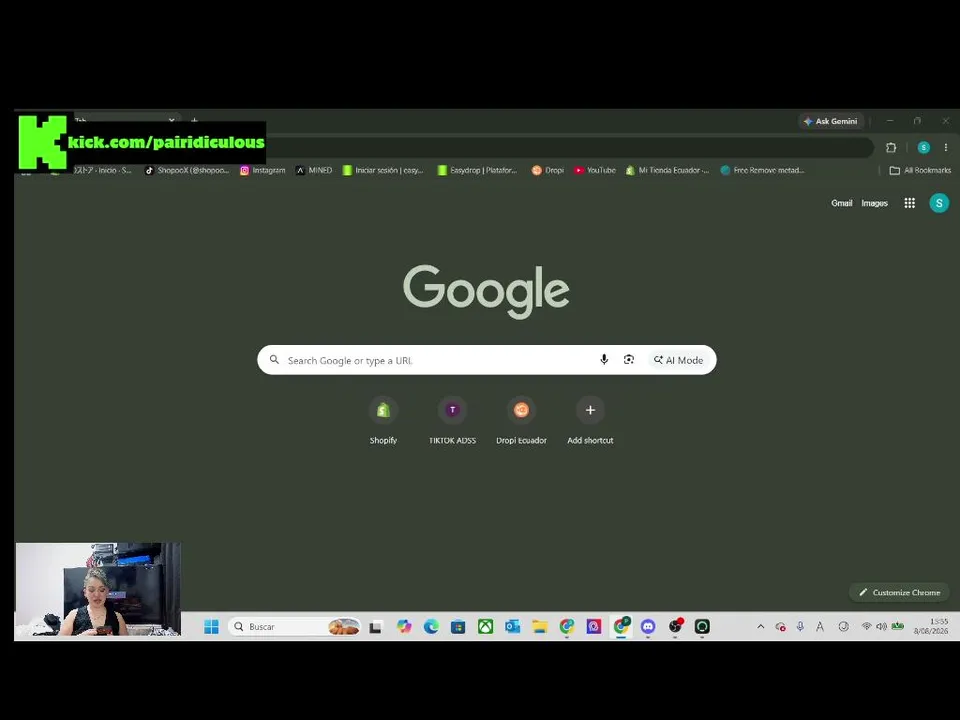
Task: Open the Easydrop Plataforma bookmark
Action: point(478,170)
